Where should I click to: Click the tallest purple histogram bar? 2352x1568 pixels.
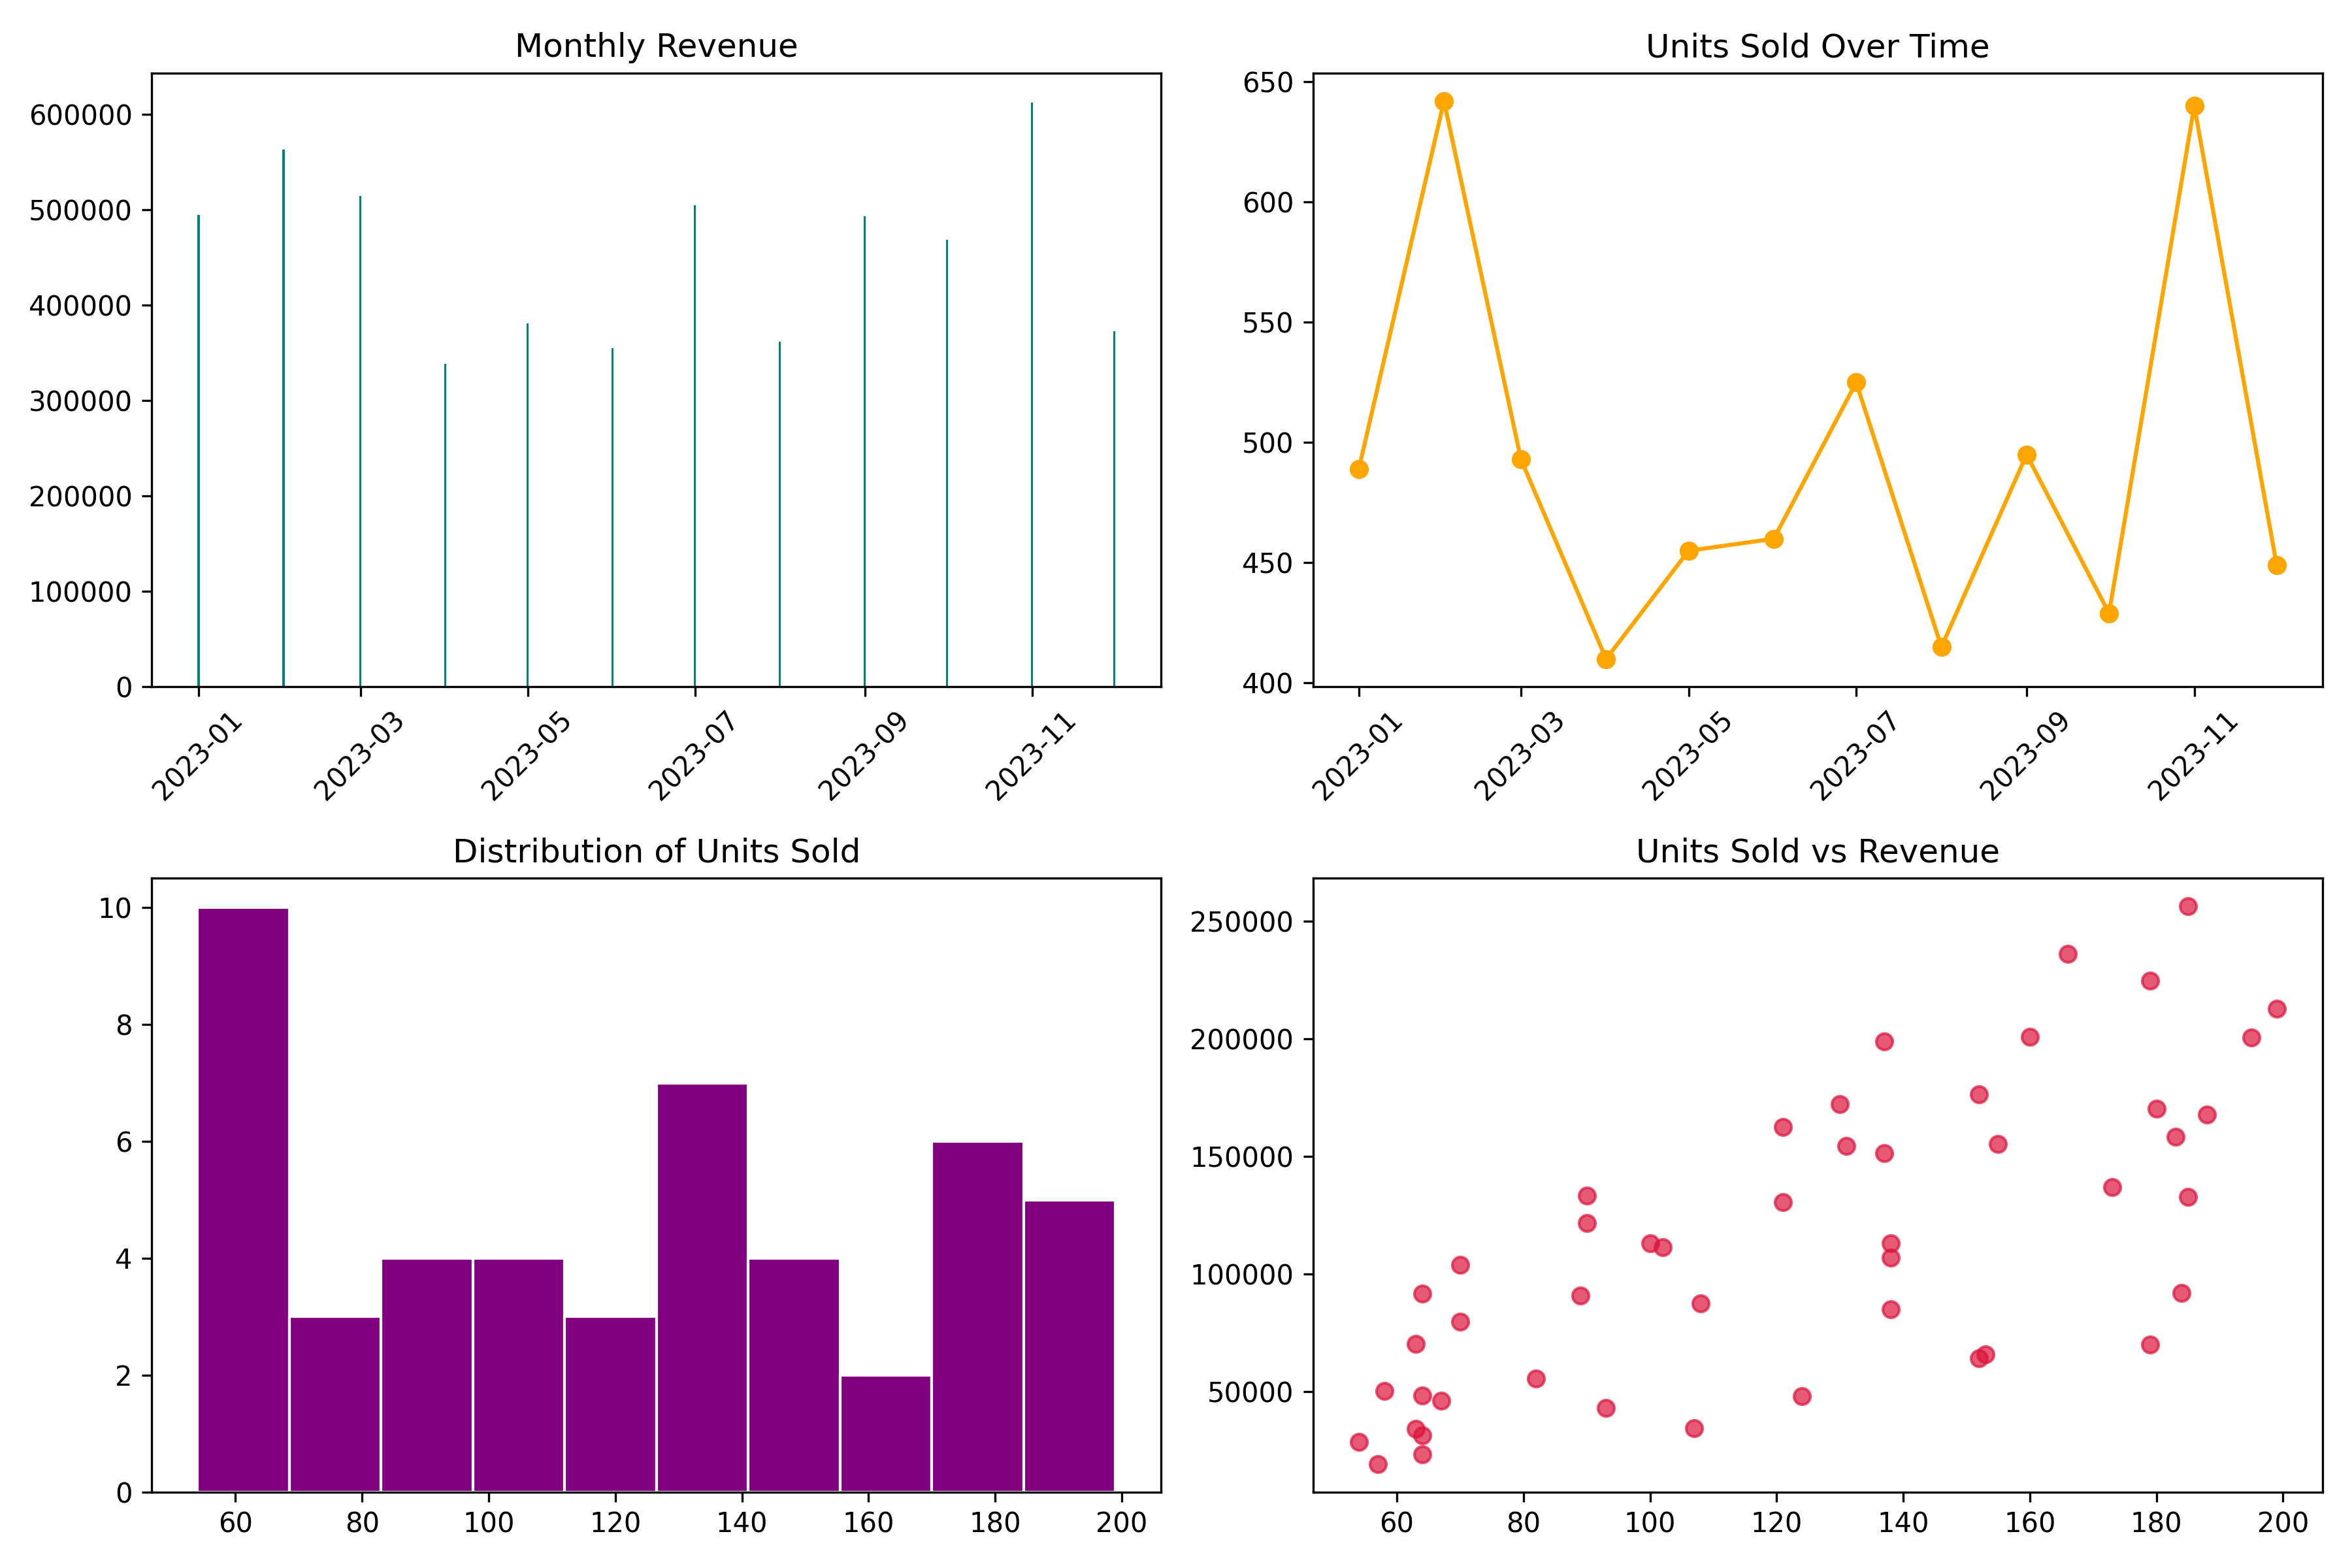point(243,1200)
